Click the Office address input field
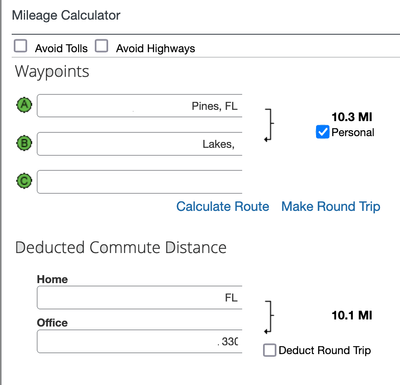The height and width of the screenshot is (385, 400). click(140, 341)
